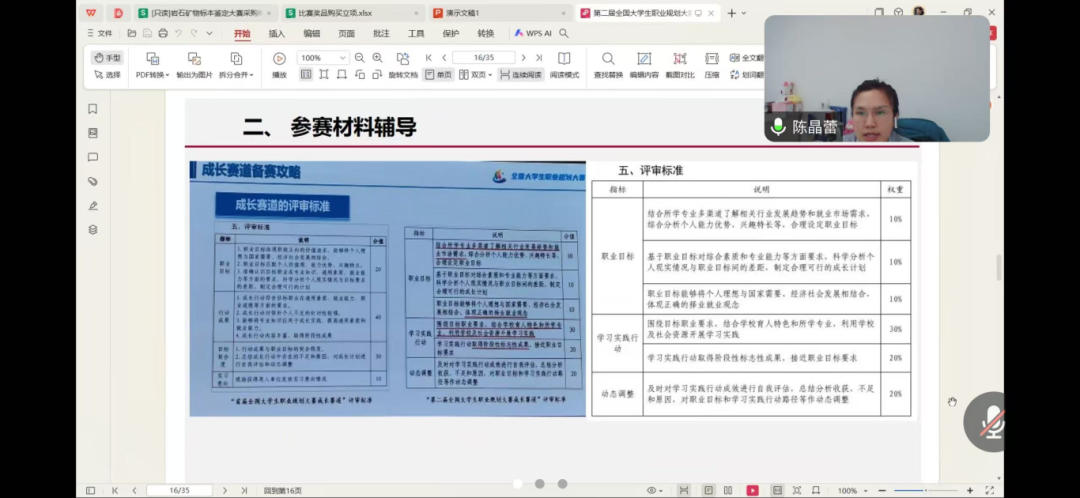Viewport: 1080px width, 498px height.
Task: Click the 查找替换 search icon
Action: (x=607, y=59)
